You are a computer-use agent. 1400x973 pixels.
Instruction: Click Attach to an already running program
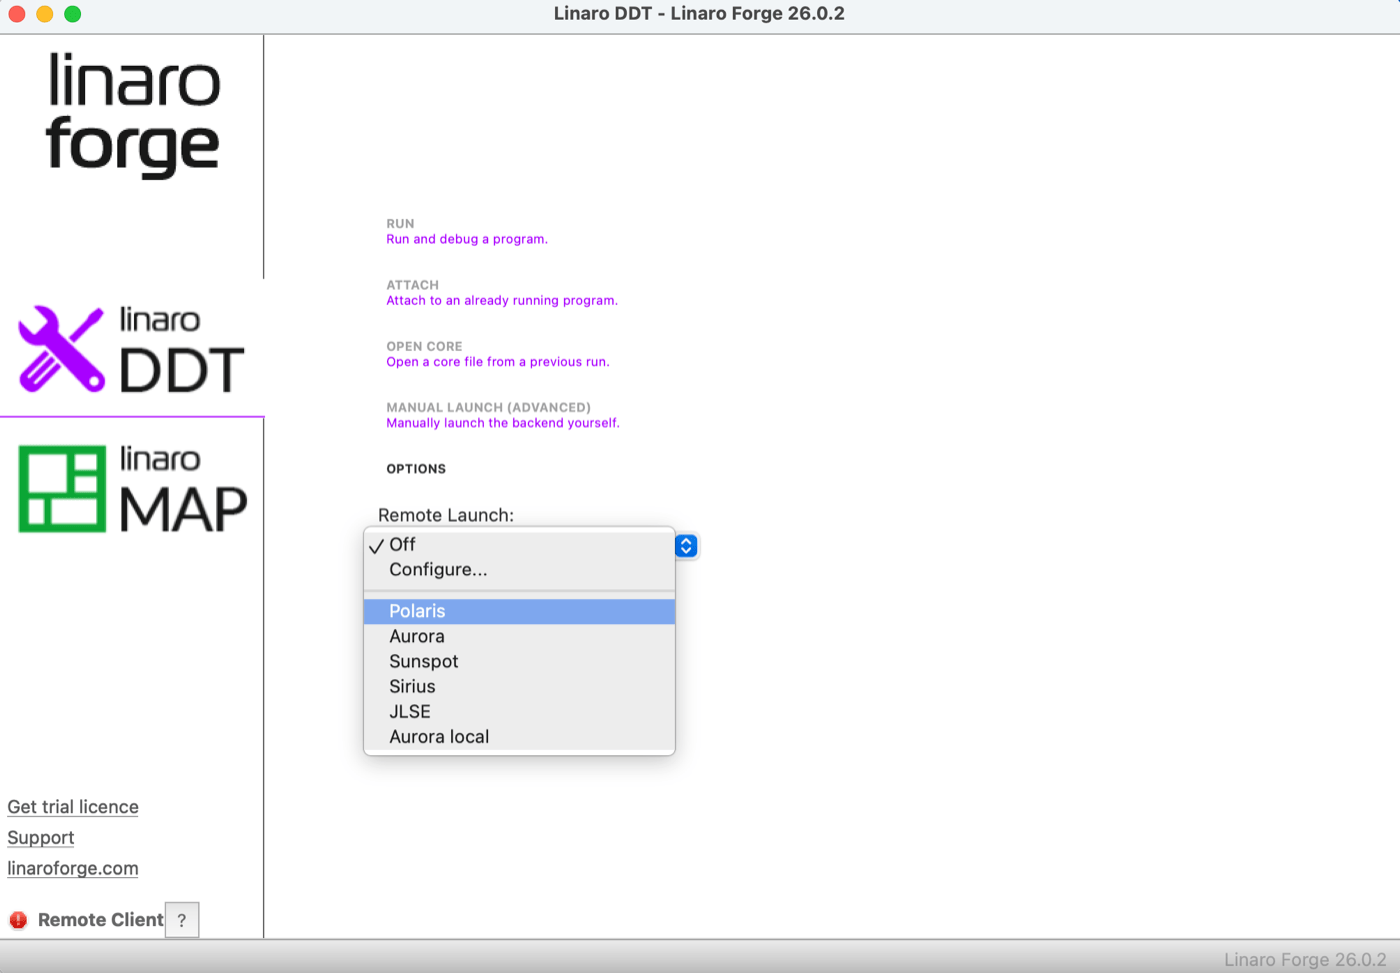[502, 300]
